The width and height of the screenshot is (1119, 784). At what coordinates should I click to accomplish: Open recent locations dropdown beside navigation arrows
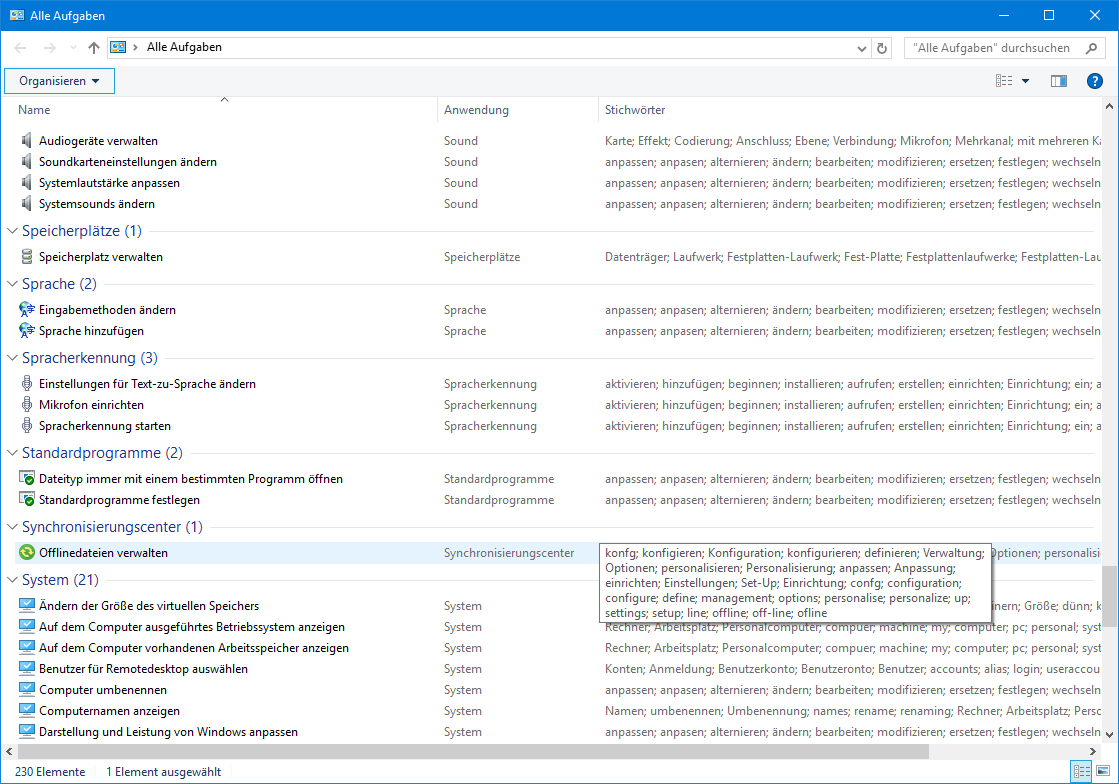point(73,48)
